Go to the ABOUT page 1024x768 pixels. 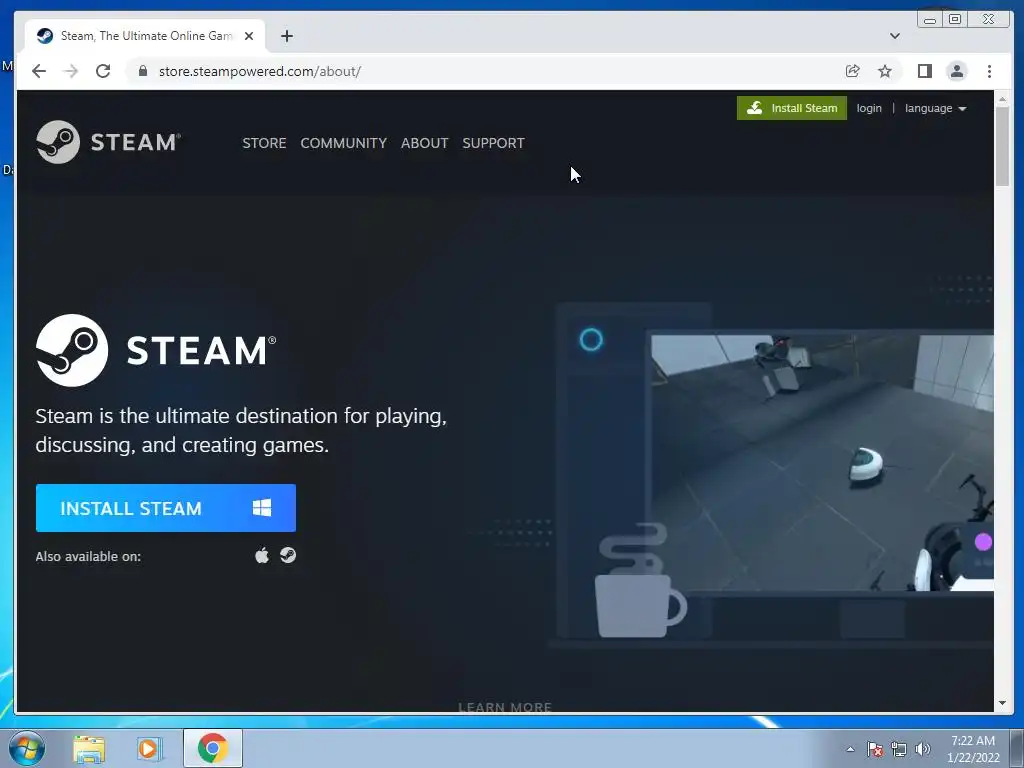click(x=424, y=143)
